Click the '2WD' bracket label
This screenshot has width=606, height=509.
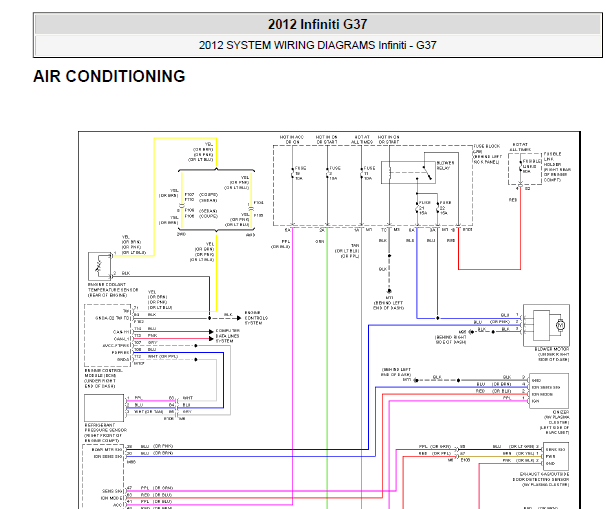181,234
